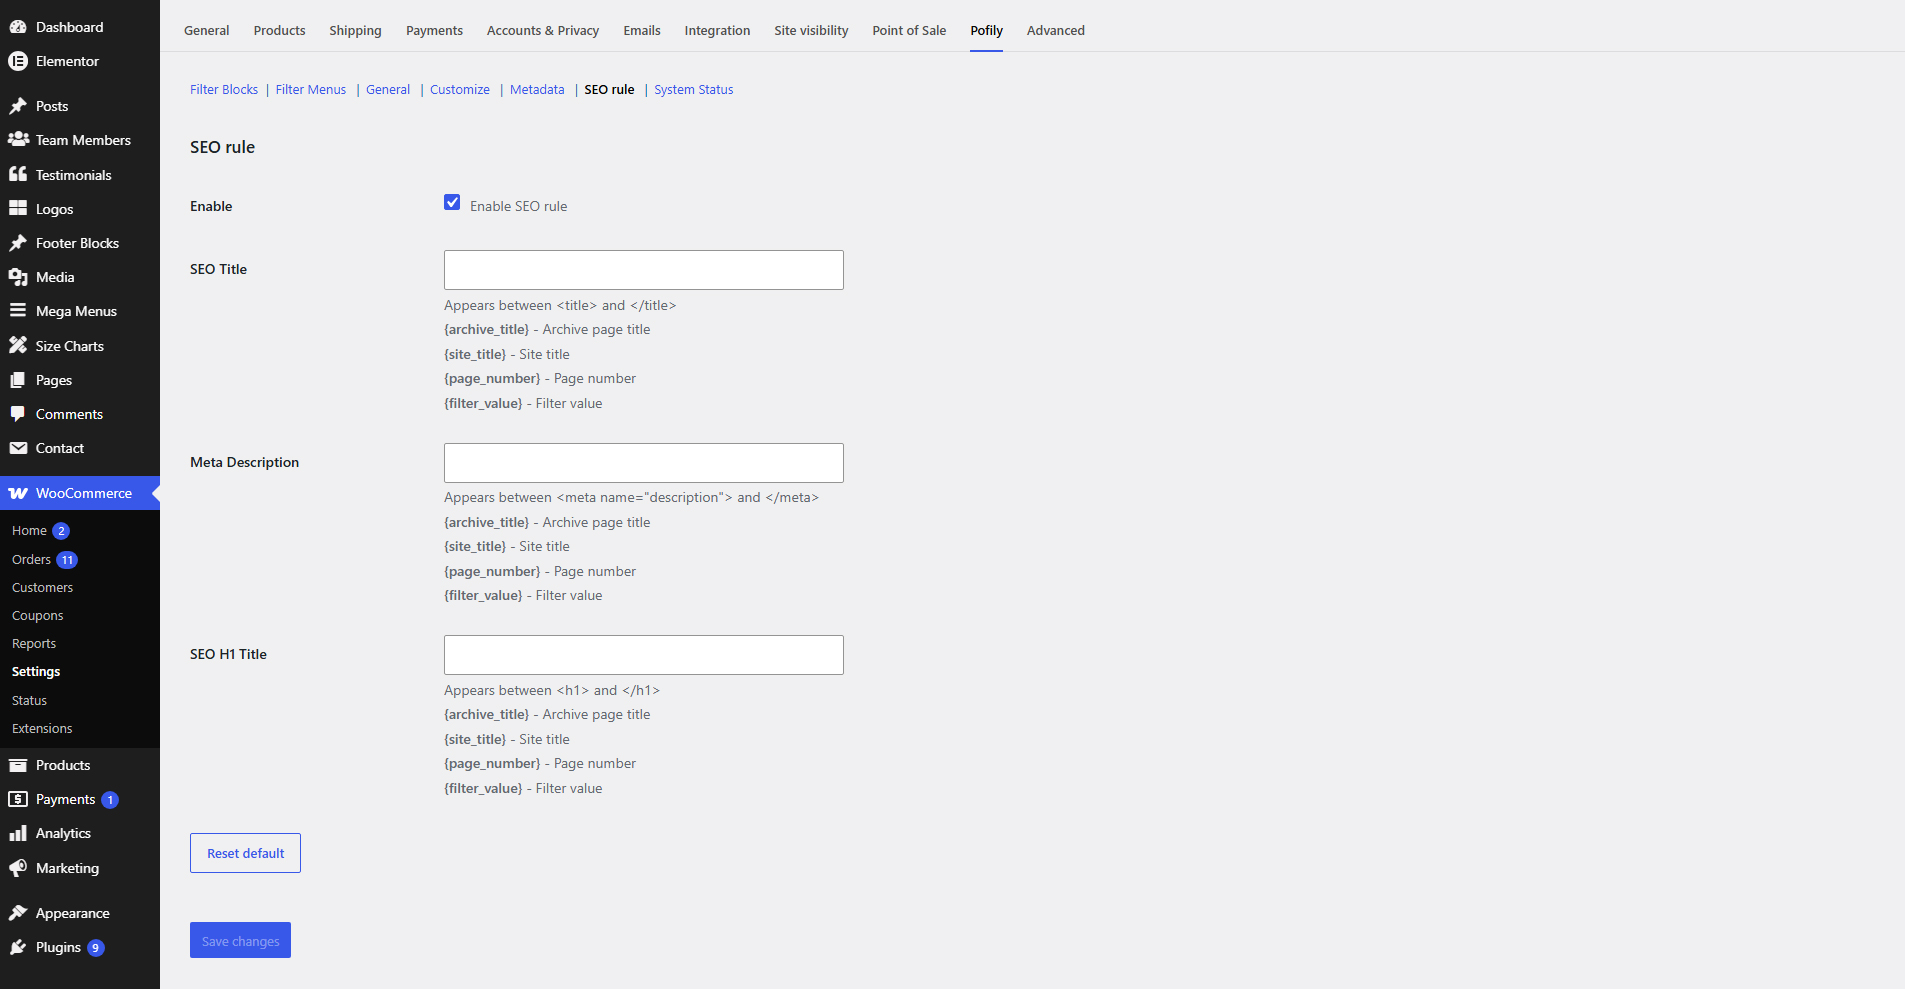Click the Marketing megaphone icon
1905x989 pixels.
[x=18, y=868]
